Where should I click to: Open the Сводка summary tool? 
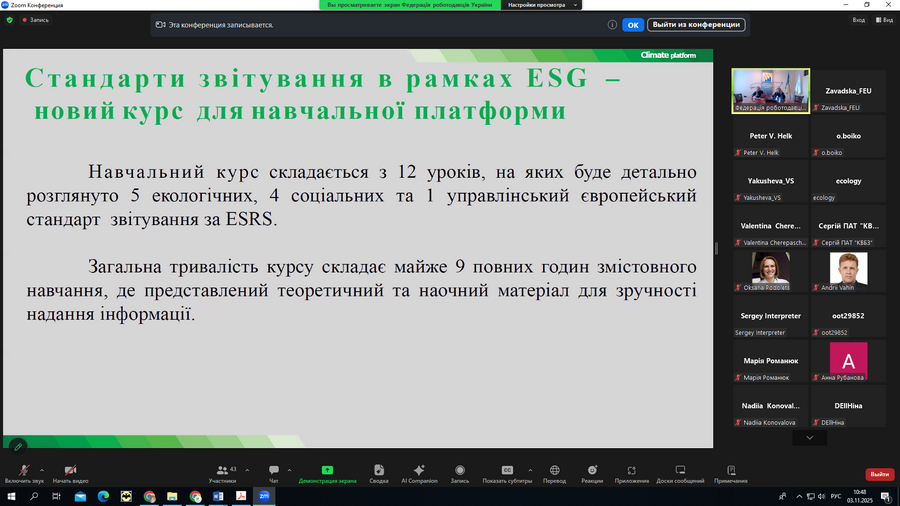click(378, 471)
